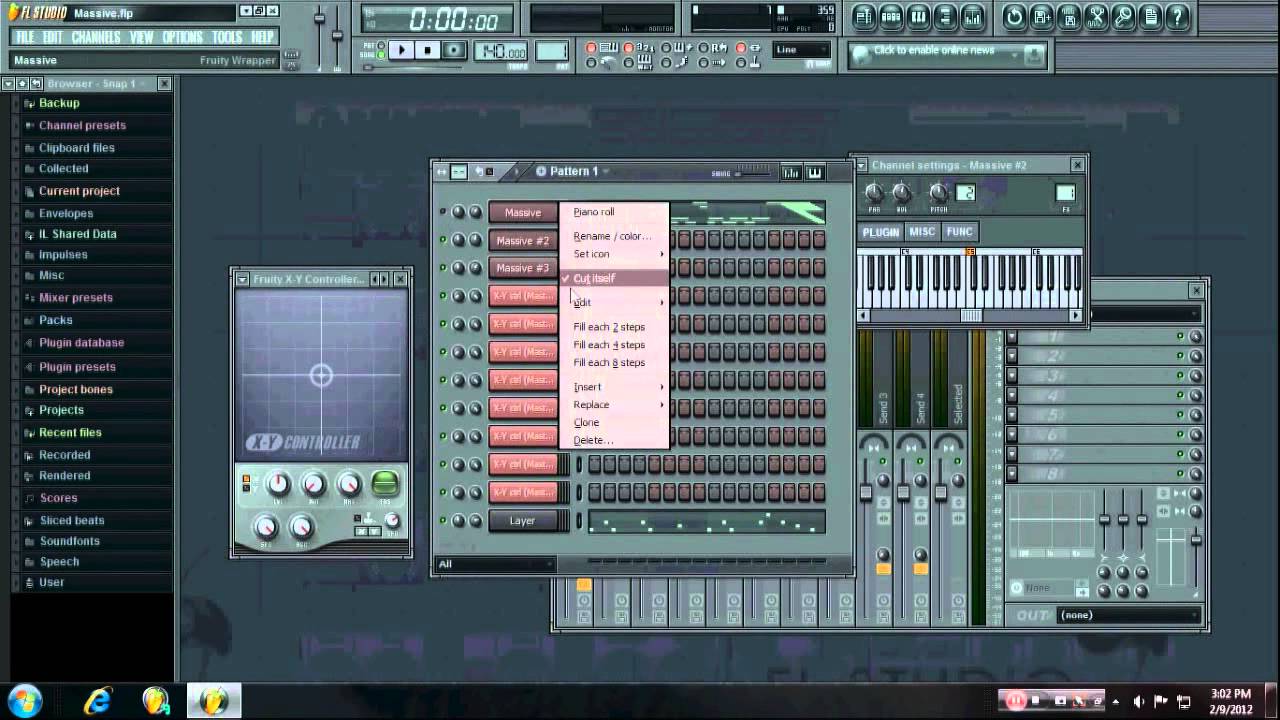
Task: Open the mixer OUT (none) dropdown
Action: [x=1129, y=615]
